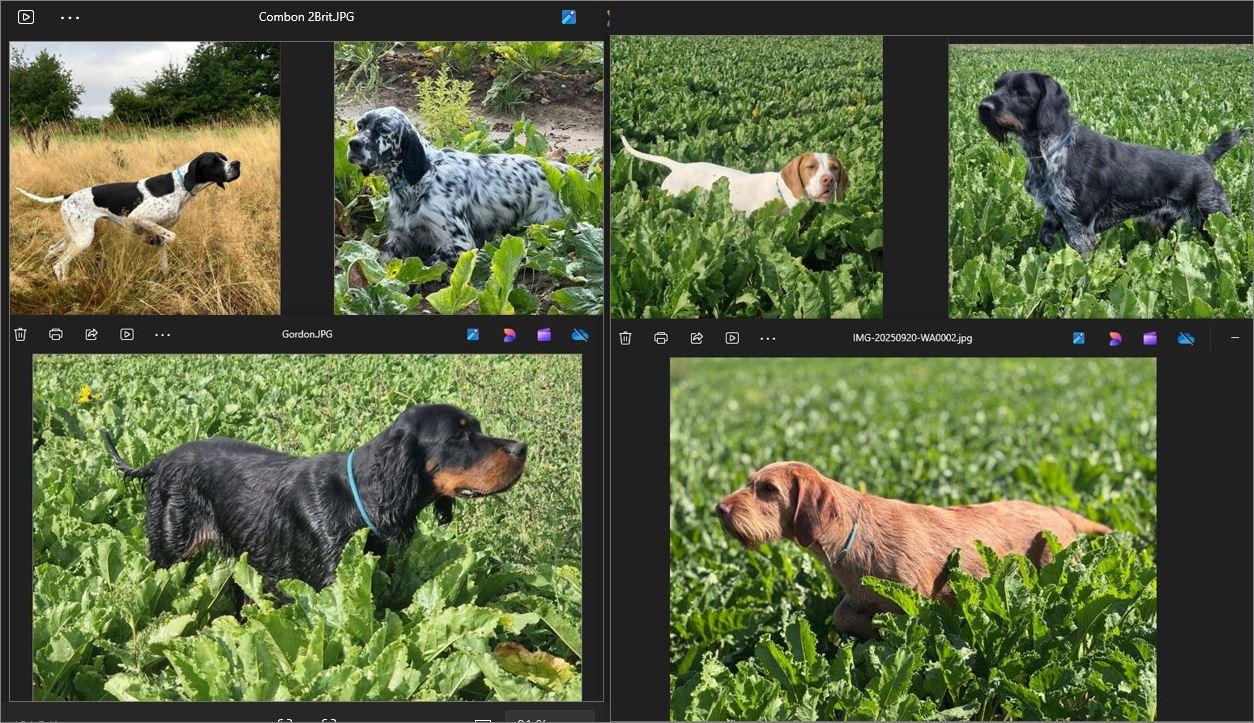Open See more menu in Gordon.JPG window
The width and height of the screenshot is (1254, 723).
(163, 335)
